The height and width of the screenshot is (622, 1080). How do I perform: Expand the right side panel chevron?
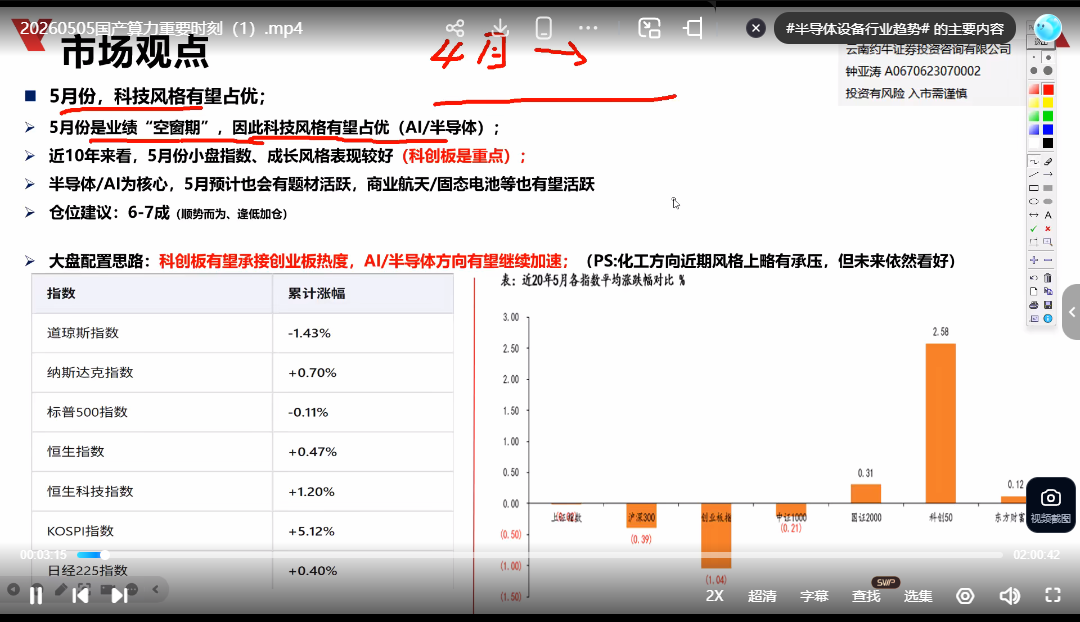[x=1072, y=312]
